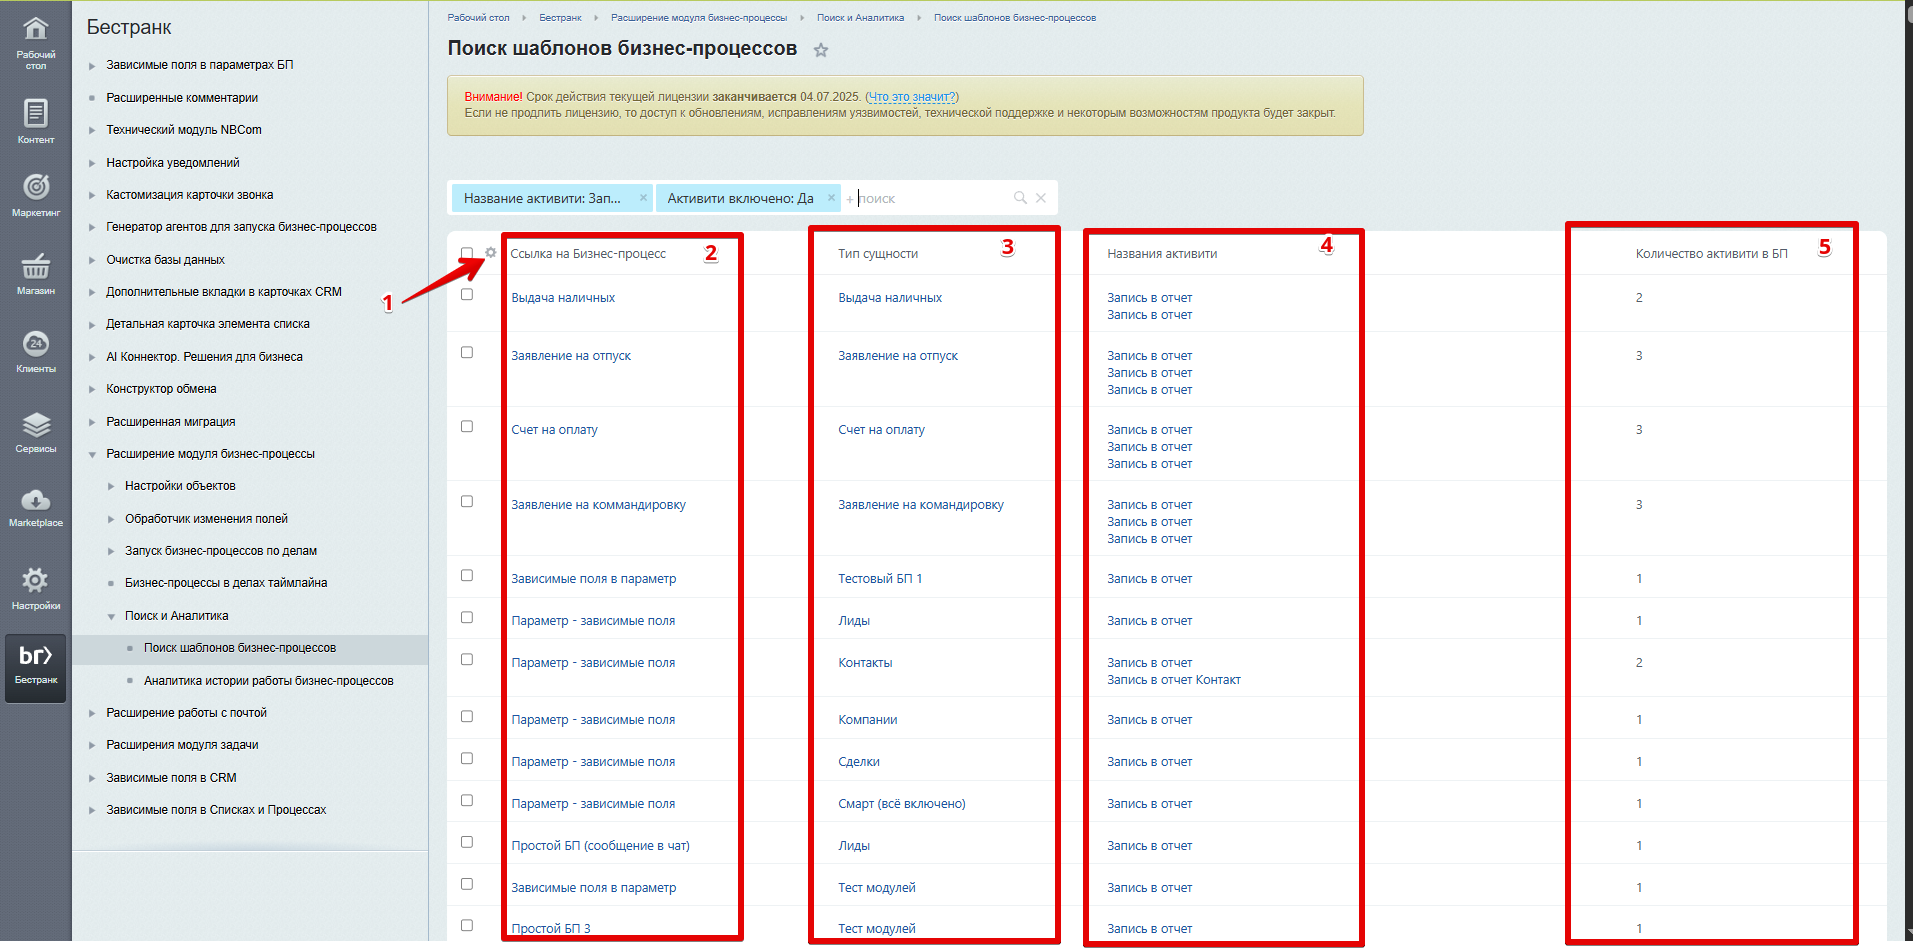The height and width of the screenshot is (951, 1913).
Task: Open the Рабочий стол home icon in sidebar
Action: click(35, 30)
